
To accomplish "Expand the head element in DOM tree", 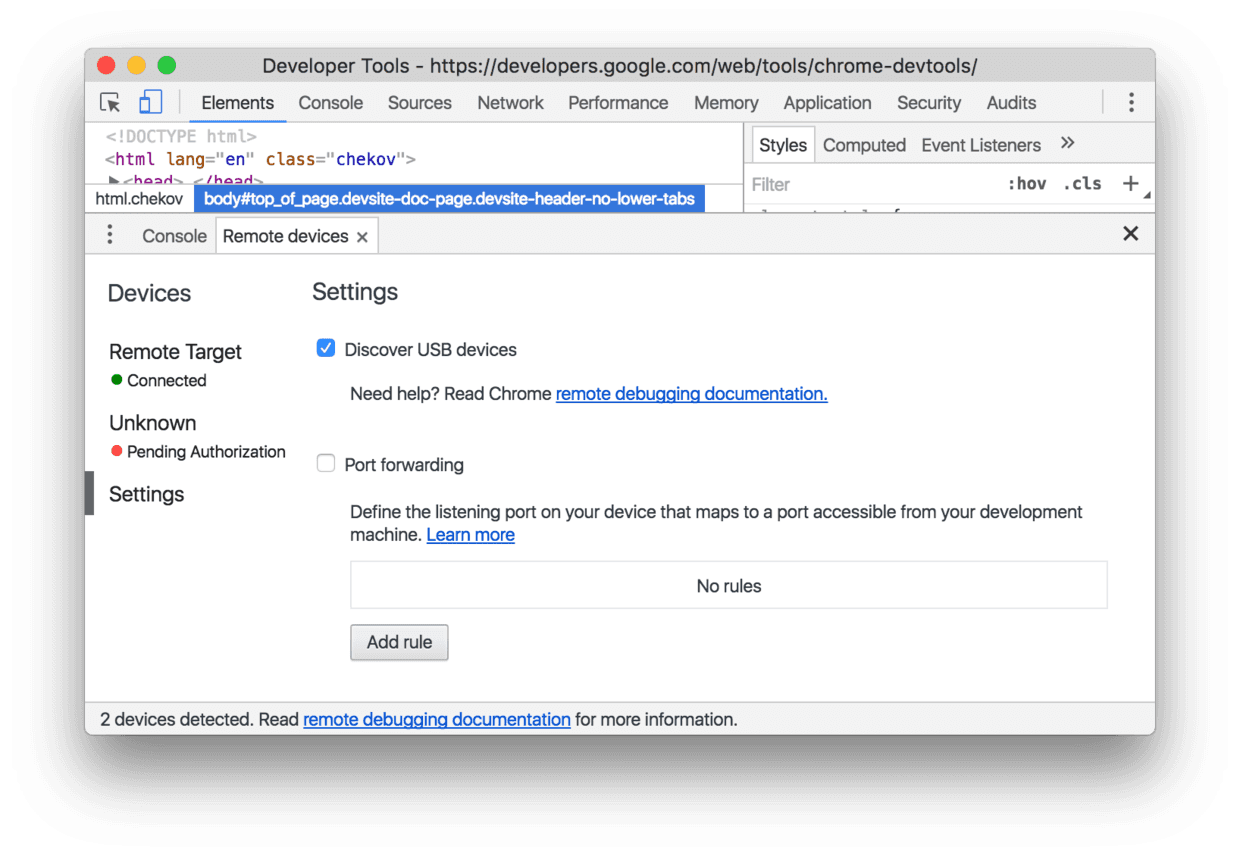I will pos(113,181).
